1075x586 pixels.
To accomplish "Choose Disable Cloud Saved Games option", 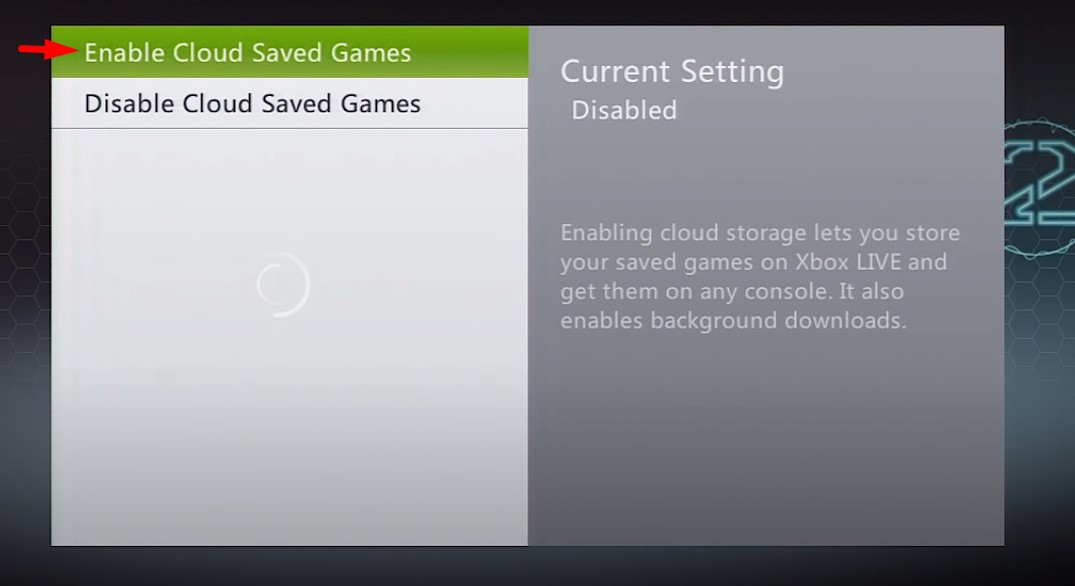I will click(289, 103).
